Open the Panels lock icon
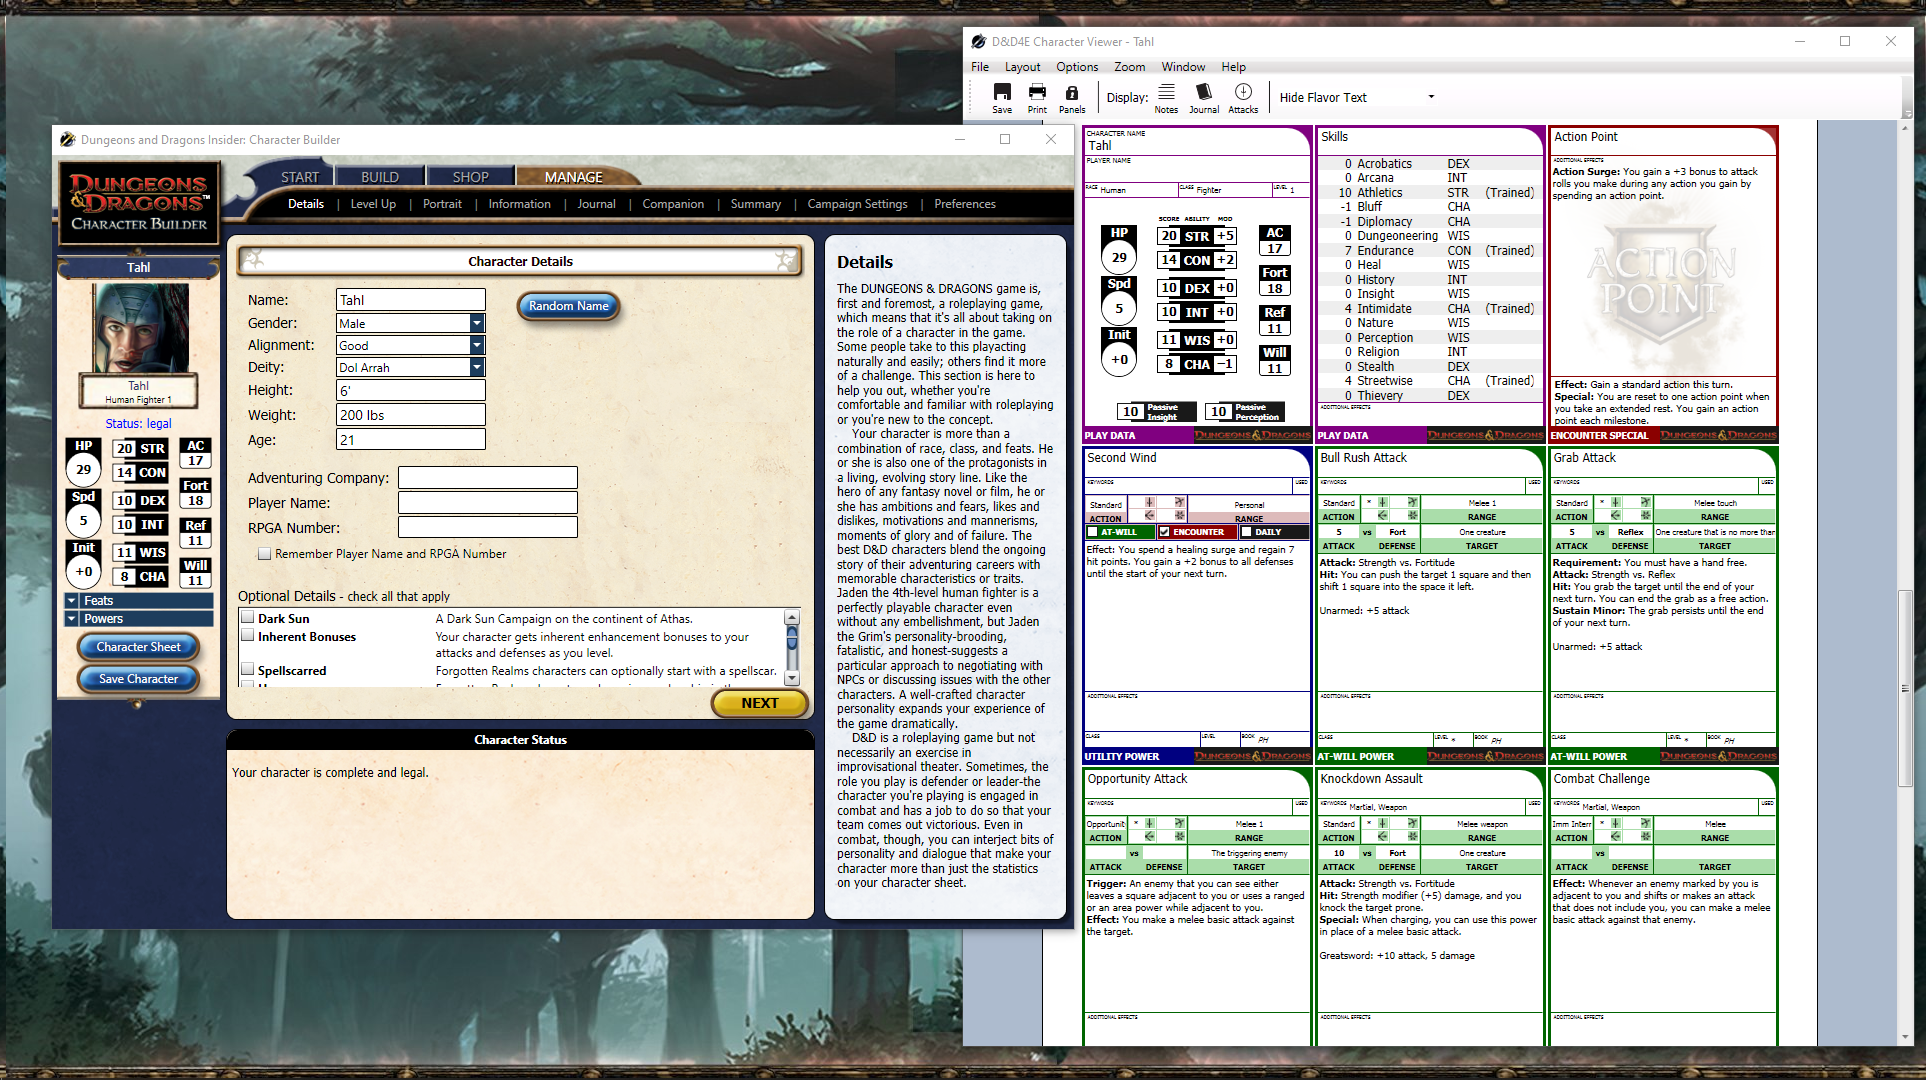1926x1080 pixels. pyautogui.click(x=1071, y=93)
